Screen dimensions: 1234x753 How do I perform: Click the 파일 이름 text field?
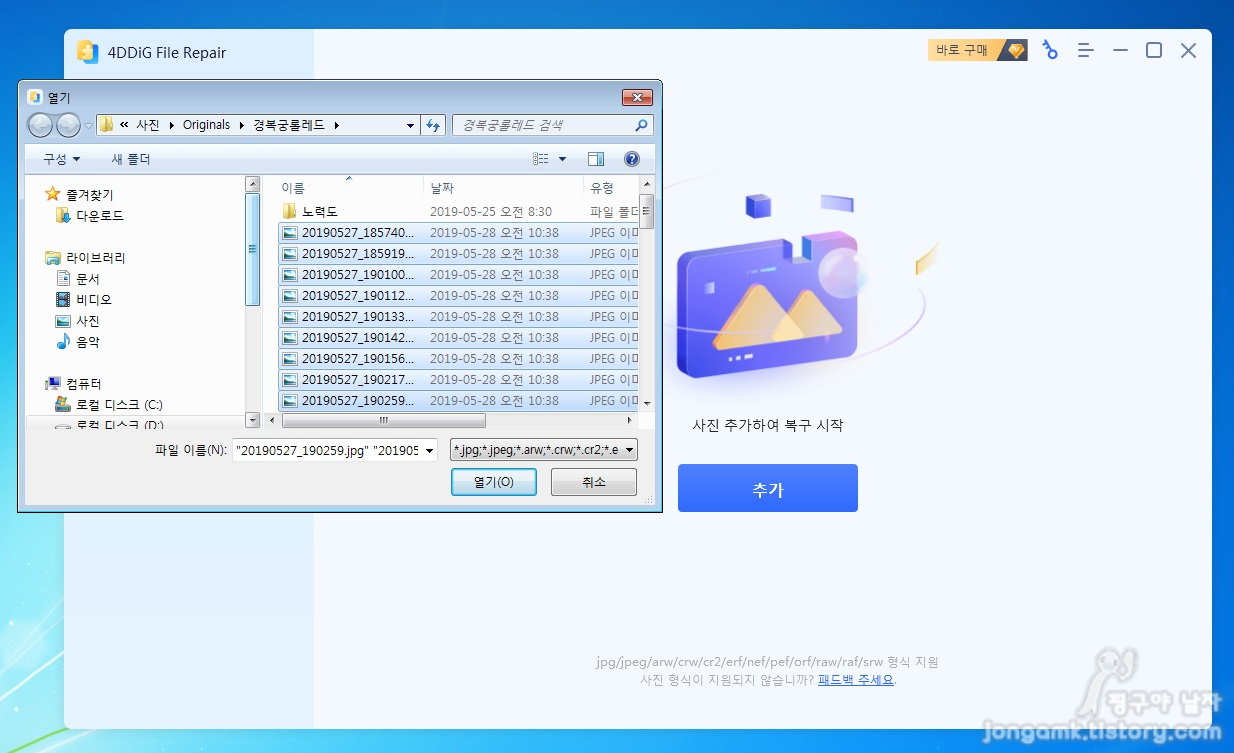[327, 451]
